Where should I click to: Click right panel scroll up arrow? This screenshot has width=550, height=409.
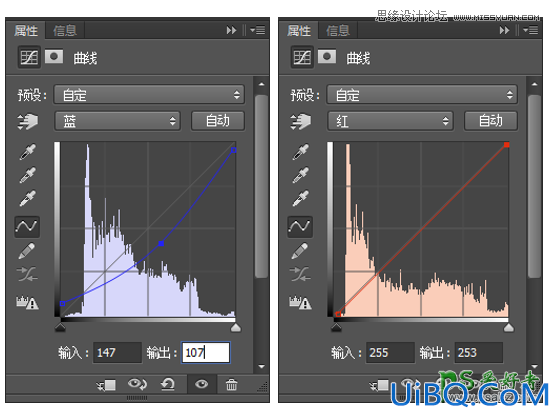[x=534, y=85]
